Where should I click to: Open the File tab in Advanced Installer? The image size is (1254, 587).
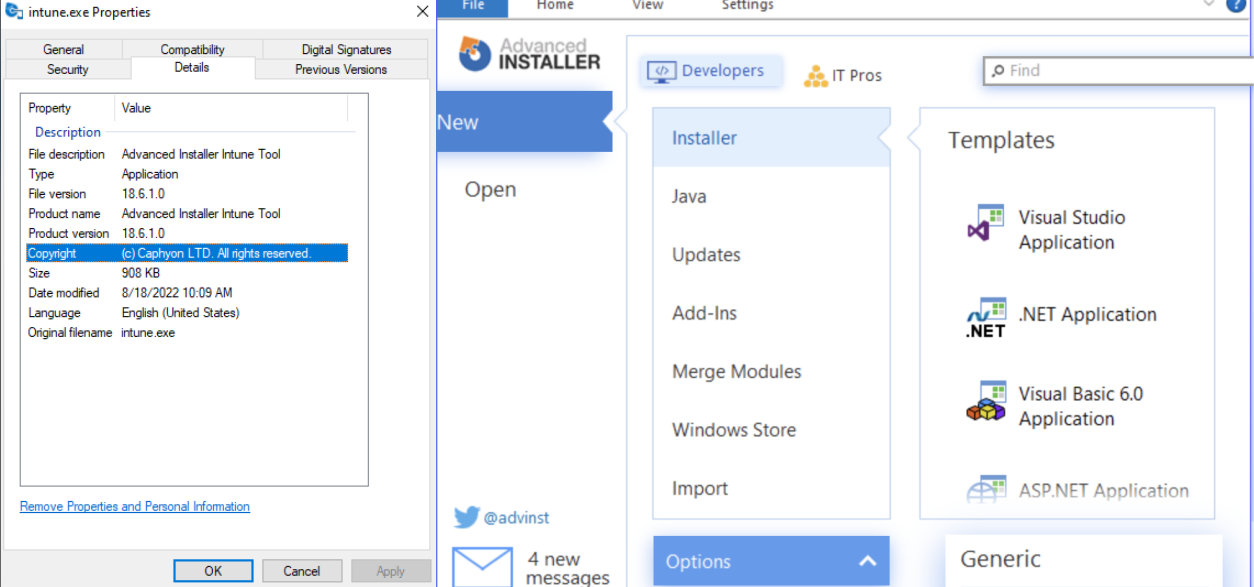click(x=473, y=6)
